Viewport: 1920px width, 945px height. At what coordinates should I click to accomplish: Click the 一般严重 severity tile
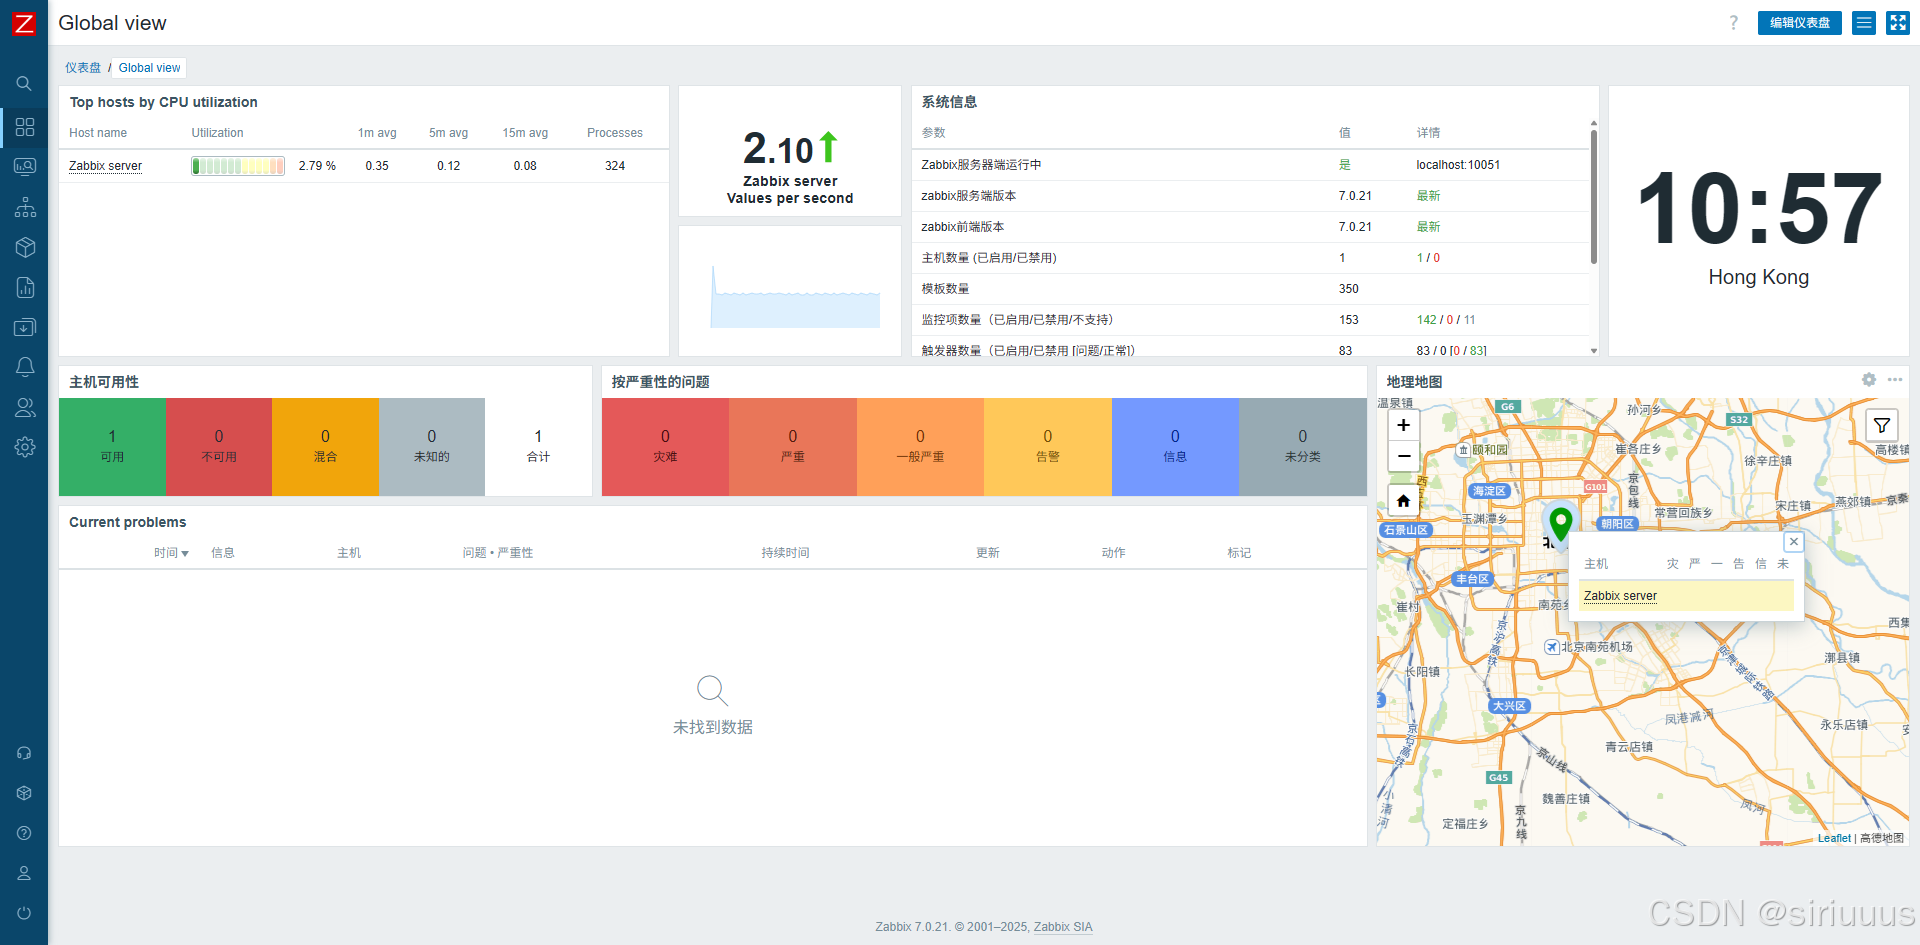920,447
